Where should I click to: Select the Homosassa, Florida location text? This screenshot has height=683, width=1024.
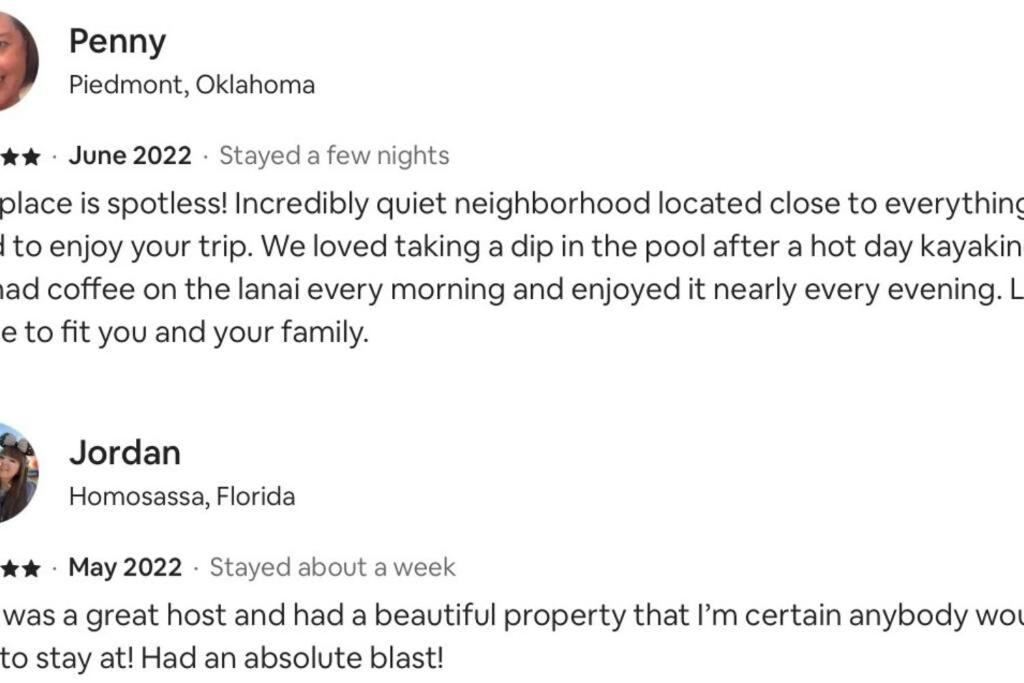(x=182, y=496)
